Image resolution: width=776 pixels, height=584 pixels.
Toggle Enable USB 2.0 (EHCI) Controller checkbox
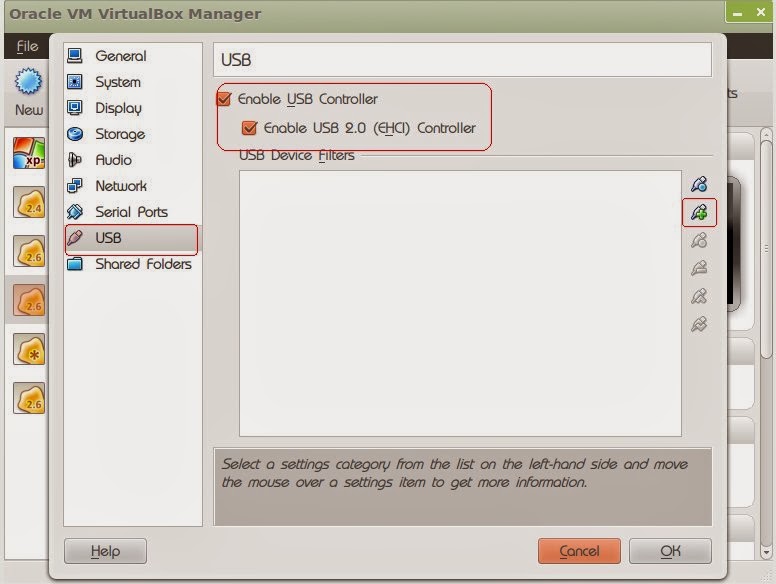(249, 128)
